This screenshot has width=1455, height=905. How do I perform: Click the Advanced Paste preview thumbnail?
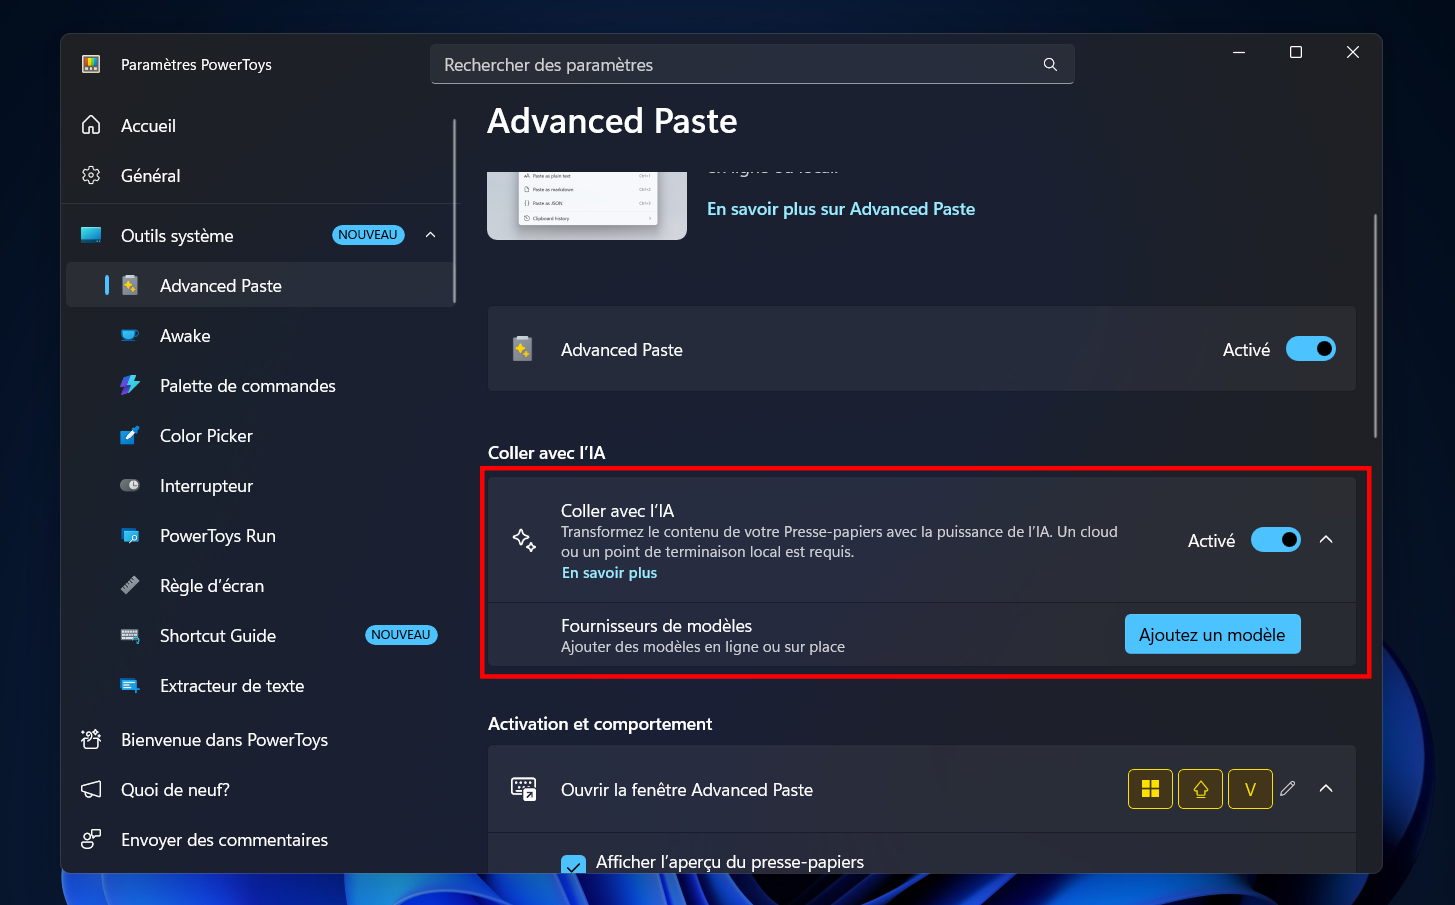[587, 206]
